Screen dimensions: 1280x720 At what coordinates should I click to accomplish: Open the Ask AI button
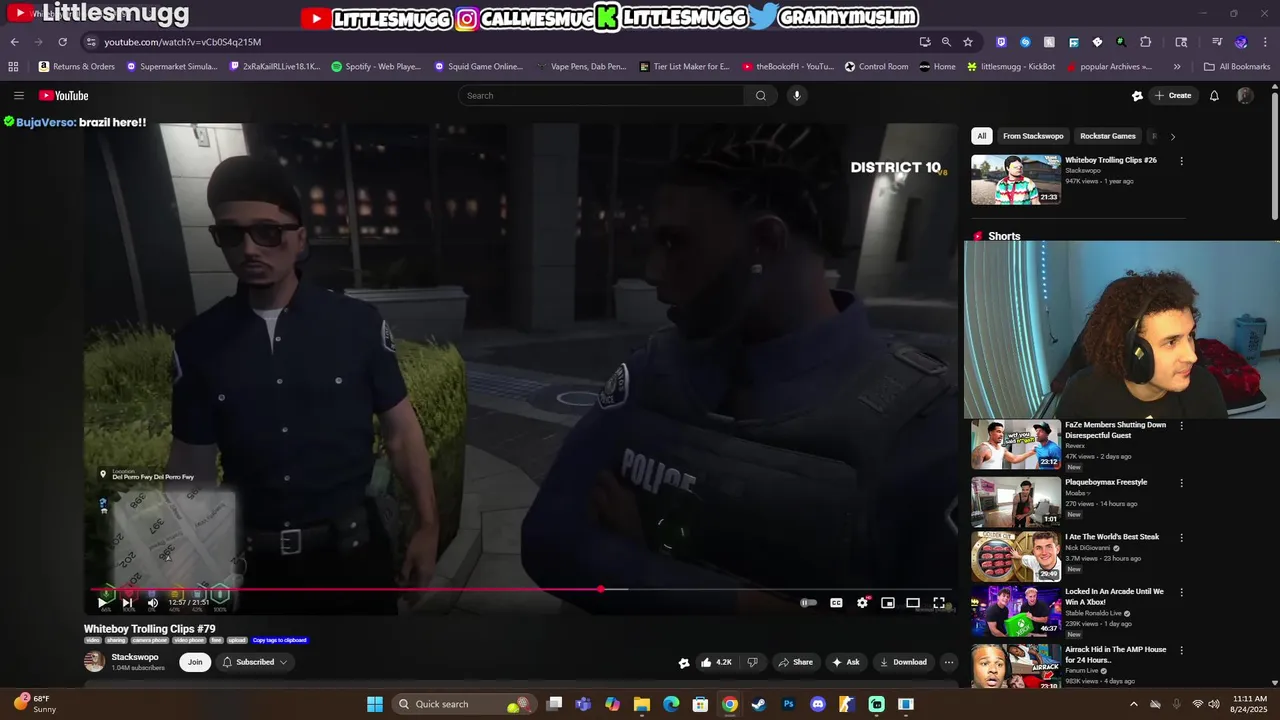[x=845, y=662]
